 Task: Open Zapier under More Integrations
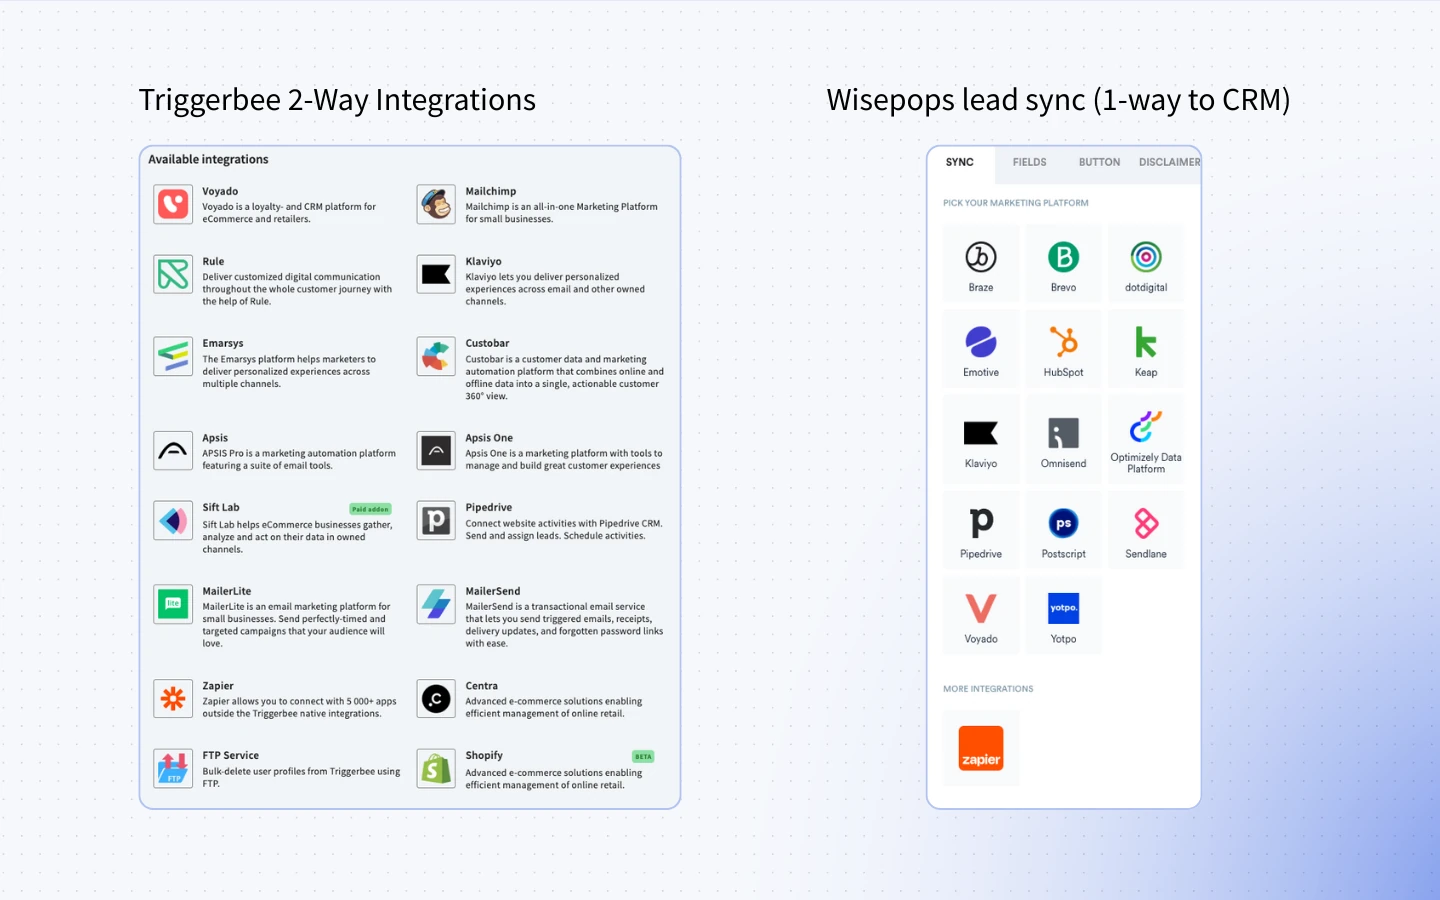pos(981,748)
